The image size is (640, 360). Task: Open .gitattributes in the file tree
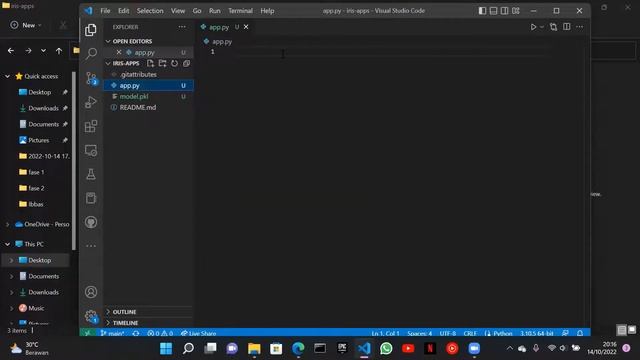coord(148,74)
